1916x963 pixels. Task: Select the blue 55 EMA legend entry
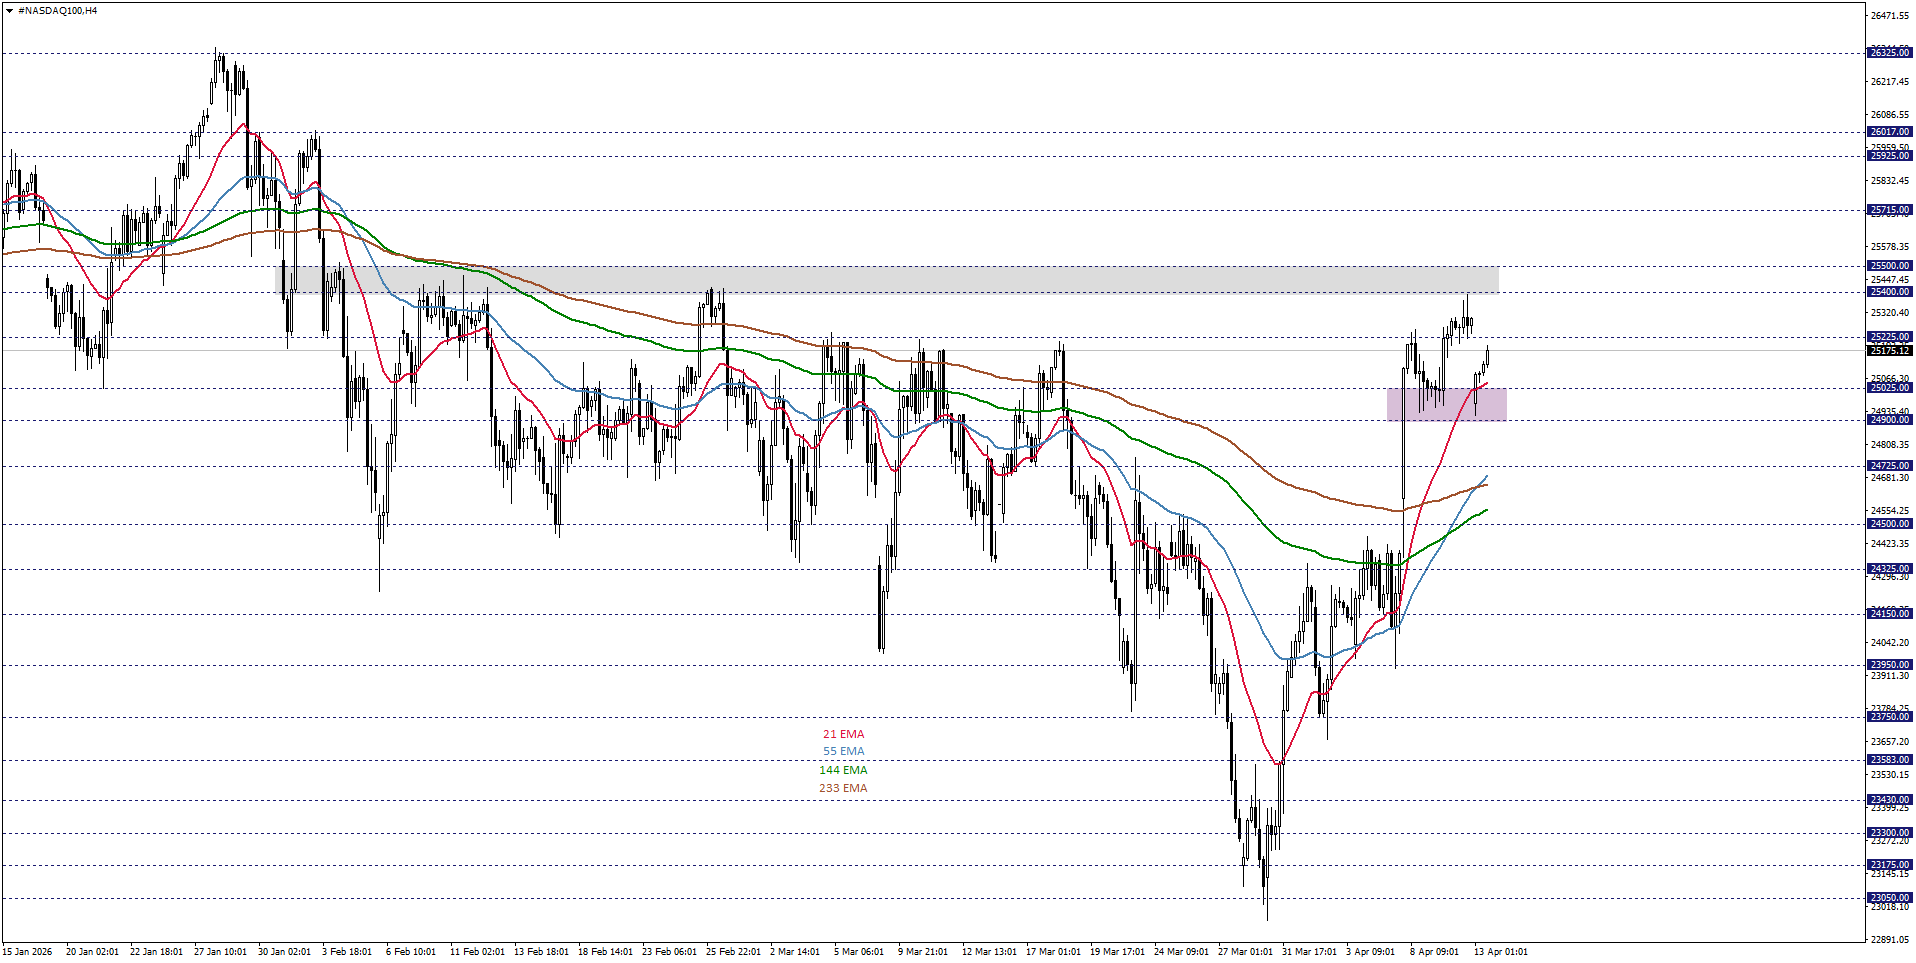[845, 751]
